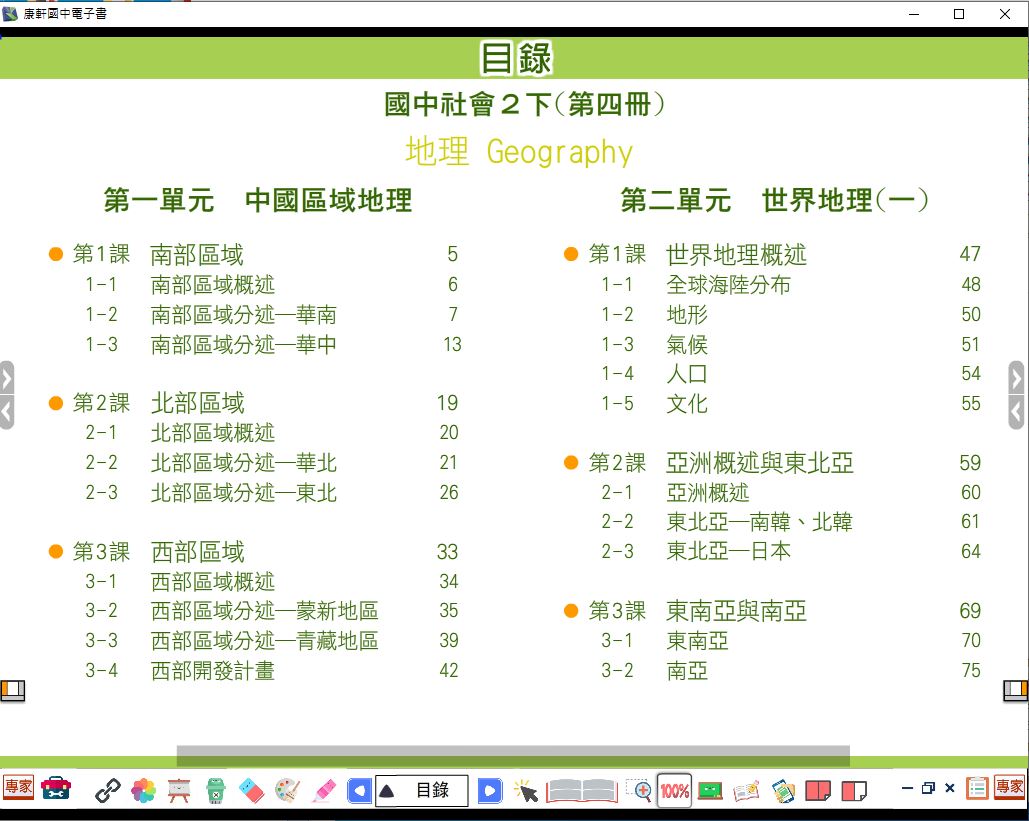This screenshot has width=1029, height=821.
Task: Click the chain link icon
Action: pos(108,790)
